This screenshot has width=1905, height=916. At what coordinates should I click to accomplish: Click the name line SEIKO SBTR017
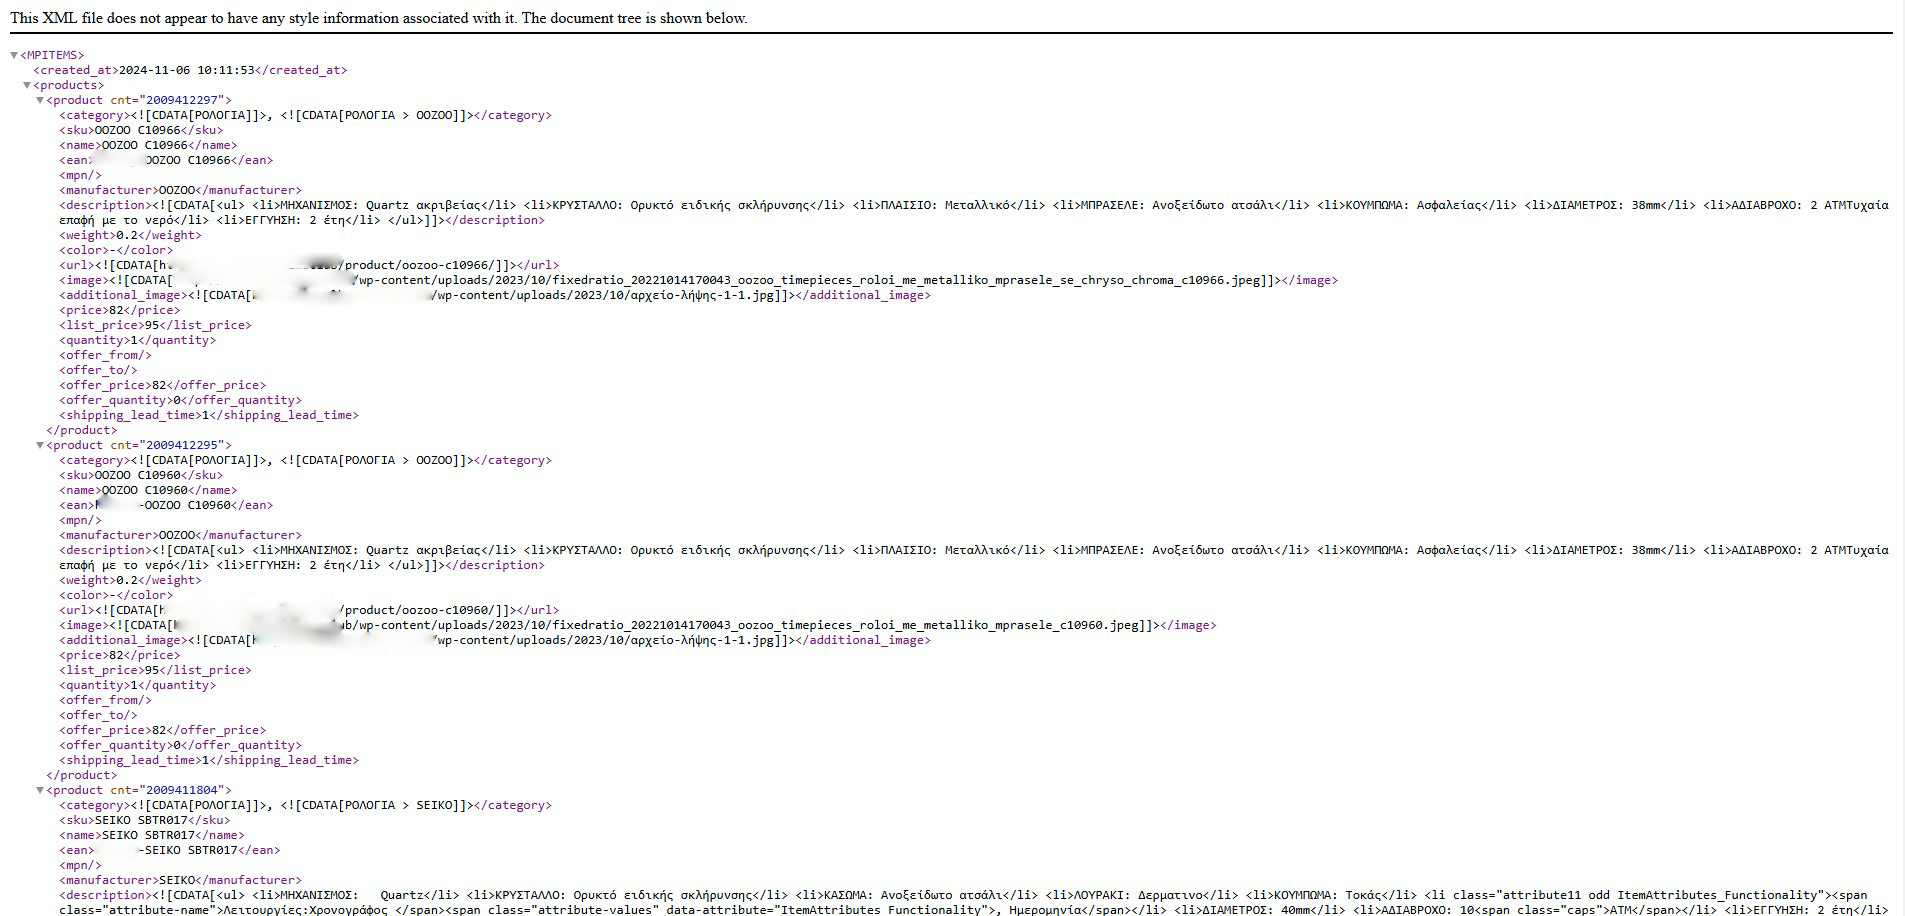pyautogui.click(x=152, y=835)
